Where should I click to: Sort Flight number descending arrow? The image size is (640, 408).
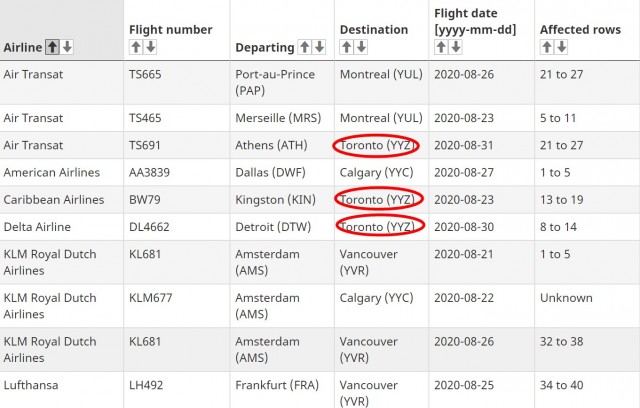(x=150, y=47)
